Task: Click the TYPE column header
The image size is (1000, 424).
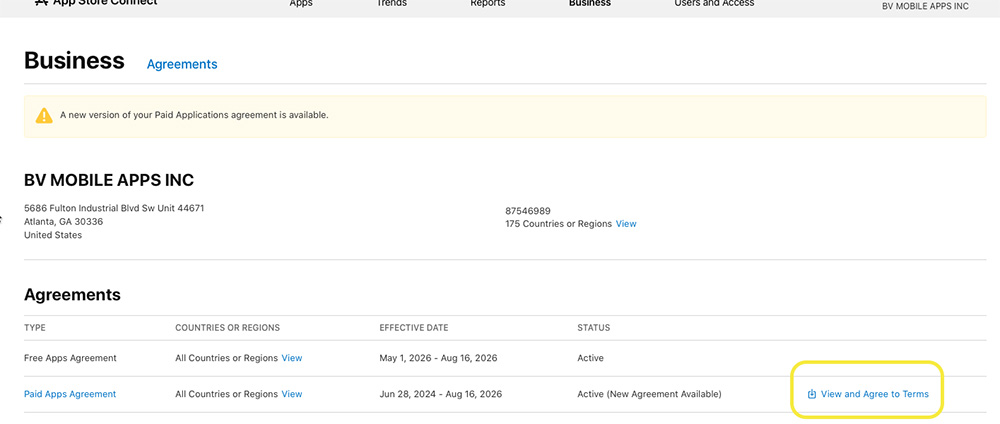Action: (35, 328)
